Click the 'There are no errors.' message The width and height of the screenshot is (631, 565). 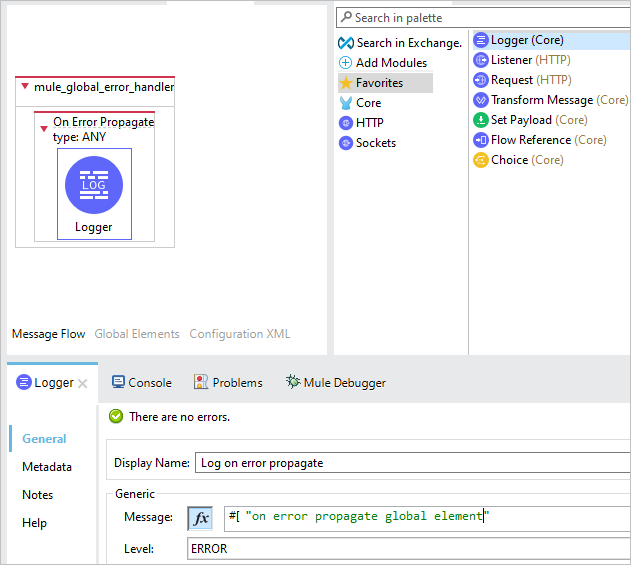(x=179, y=417)
